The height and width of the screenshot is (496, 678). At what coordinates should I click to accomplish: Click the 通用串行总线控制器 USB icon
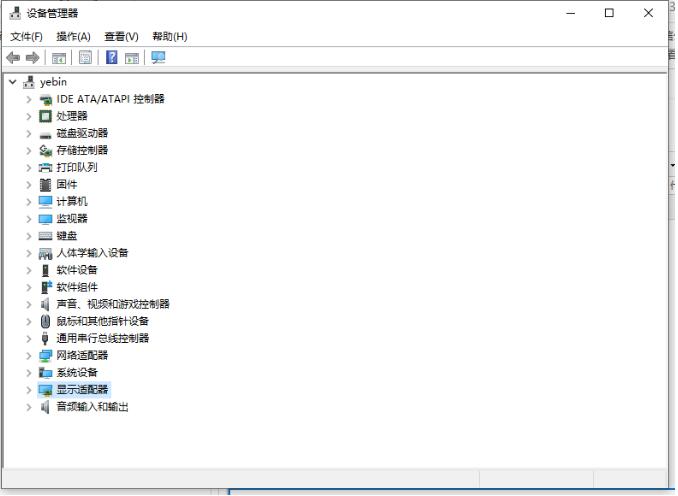45,339
